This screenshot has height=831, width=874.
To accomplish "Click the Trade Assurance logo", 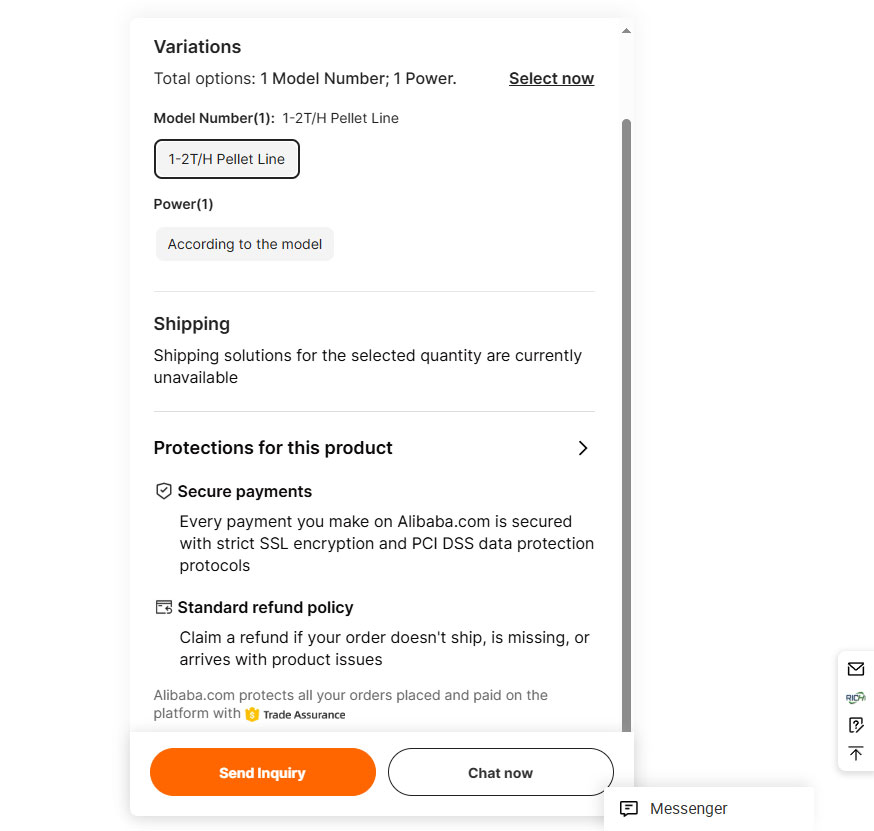I will (296, 714).
